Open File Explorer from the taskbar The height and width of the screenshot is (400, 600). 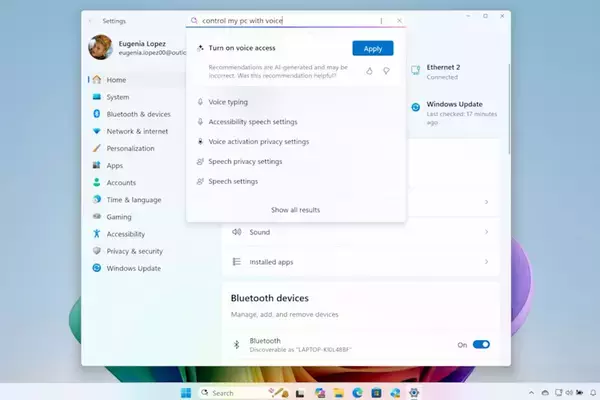pos(338,393)
